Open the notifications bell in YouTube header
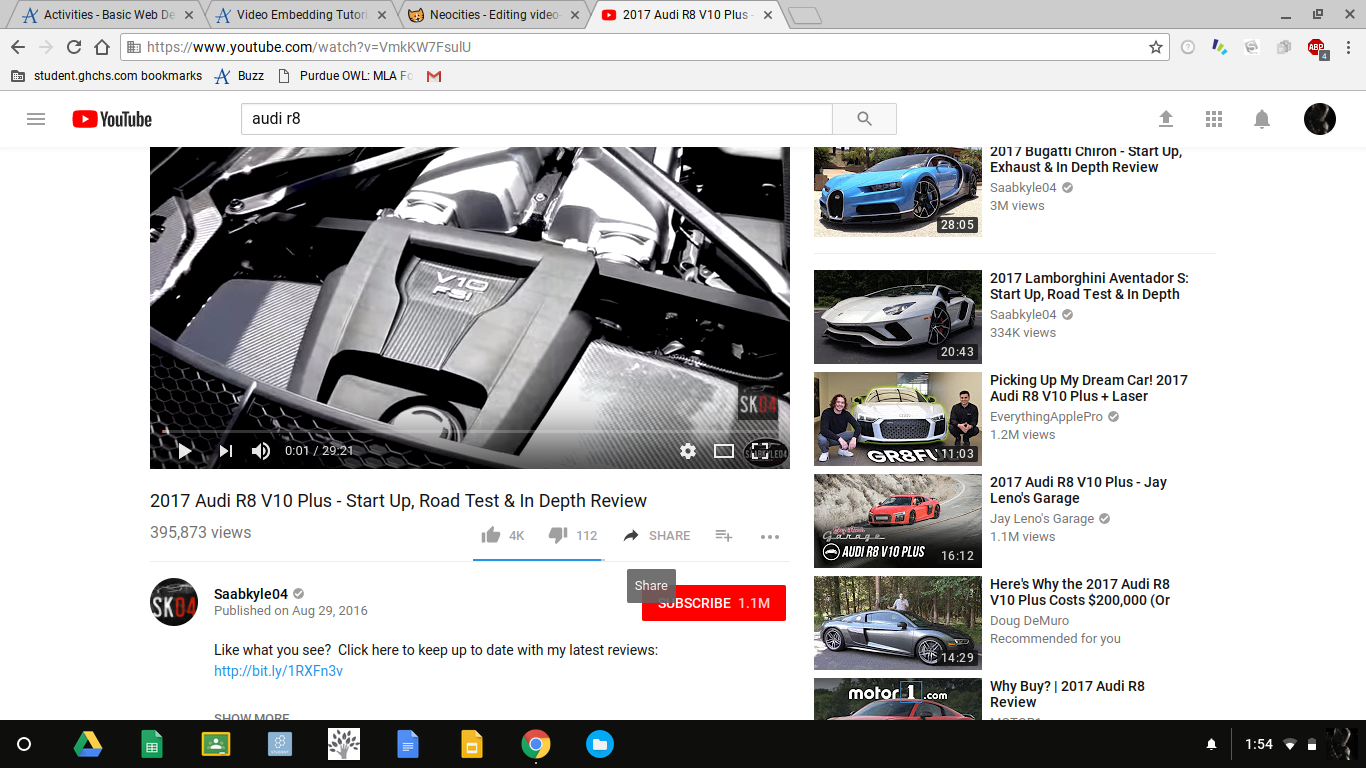 1262,119
